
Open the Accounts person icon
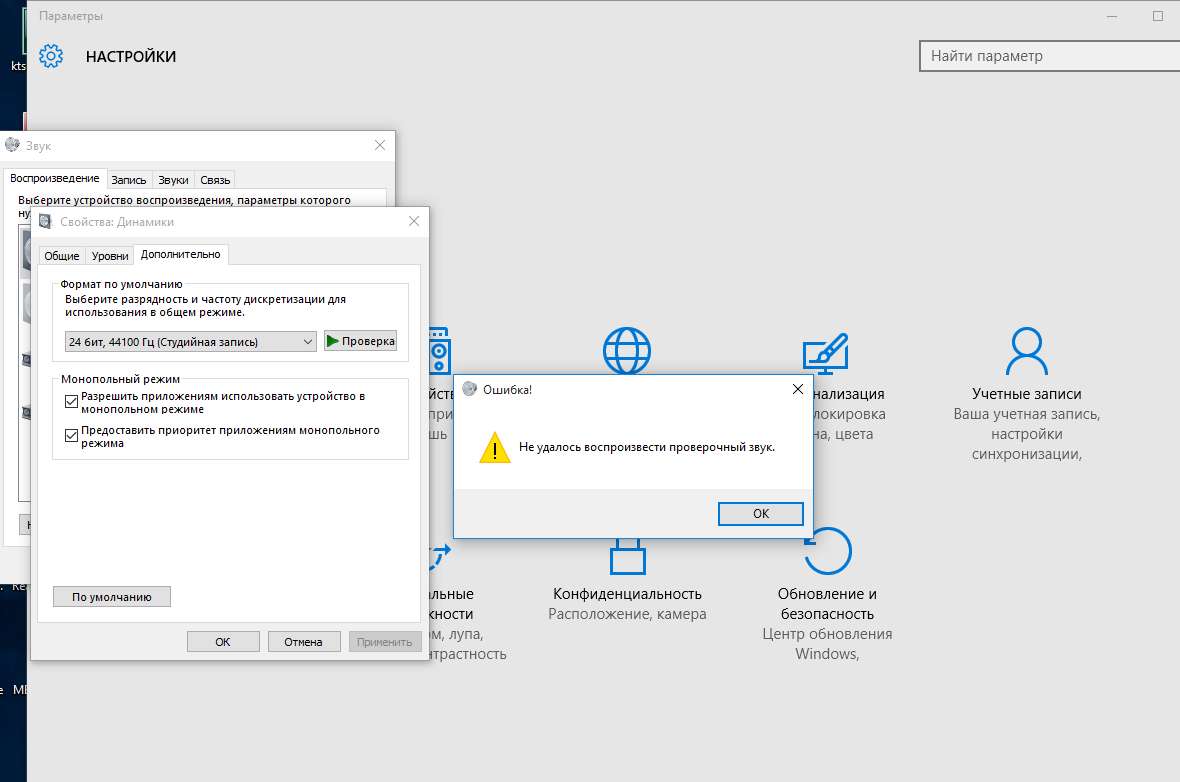coord(1026,351)
